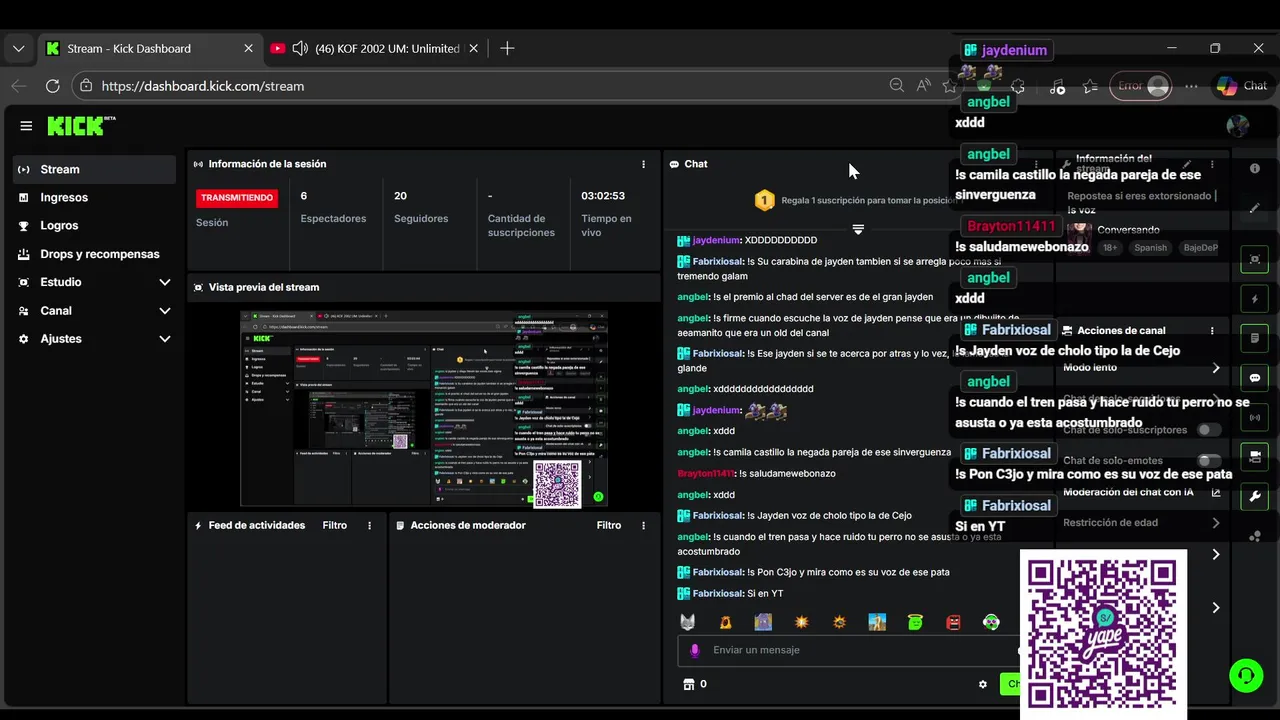Click the green headset support button
Screen dimensions: 1280x720
(x=1246, y=675)
